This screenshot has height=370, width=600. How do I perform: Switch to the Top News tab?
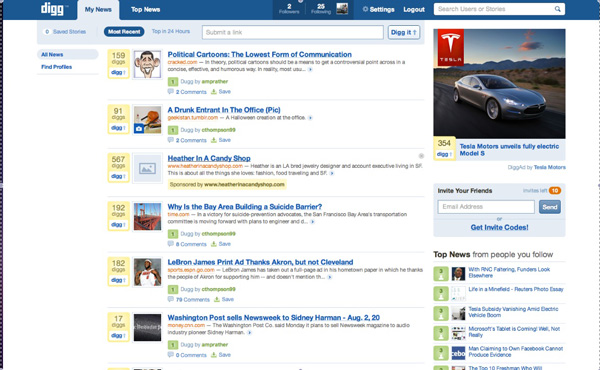tap(145, 10)
